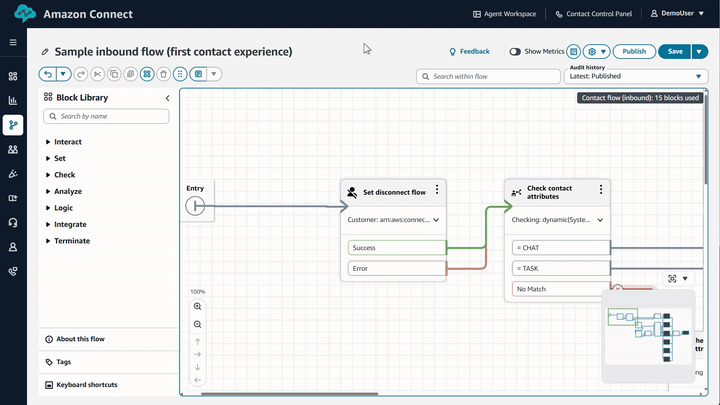Click the zoom in magnifier on canvas
720x405 pixels.
click(197, 306)
